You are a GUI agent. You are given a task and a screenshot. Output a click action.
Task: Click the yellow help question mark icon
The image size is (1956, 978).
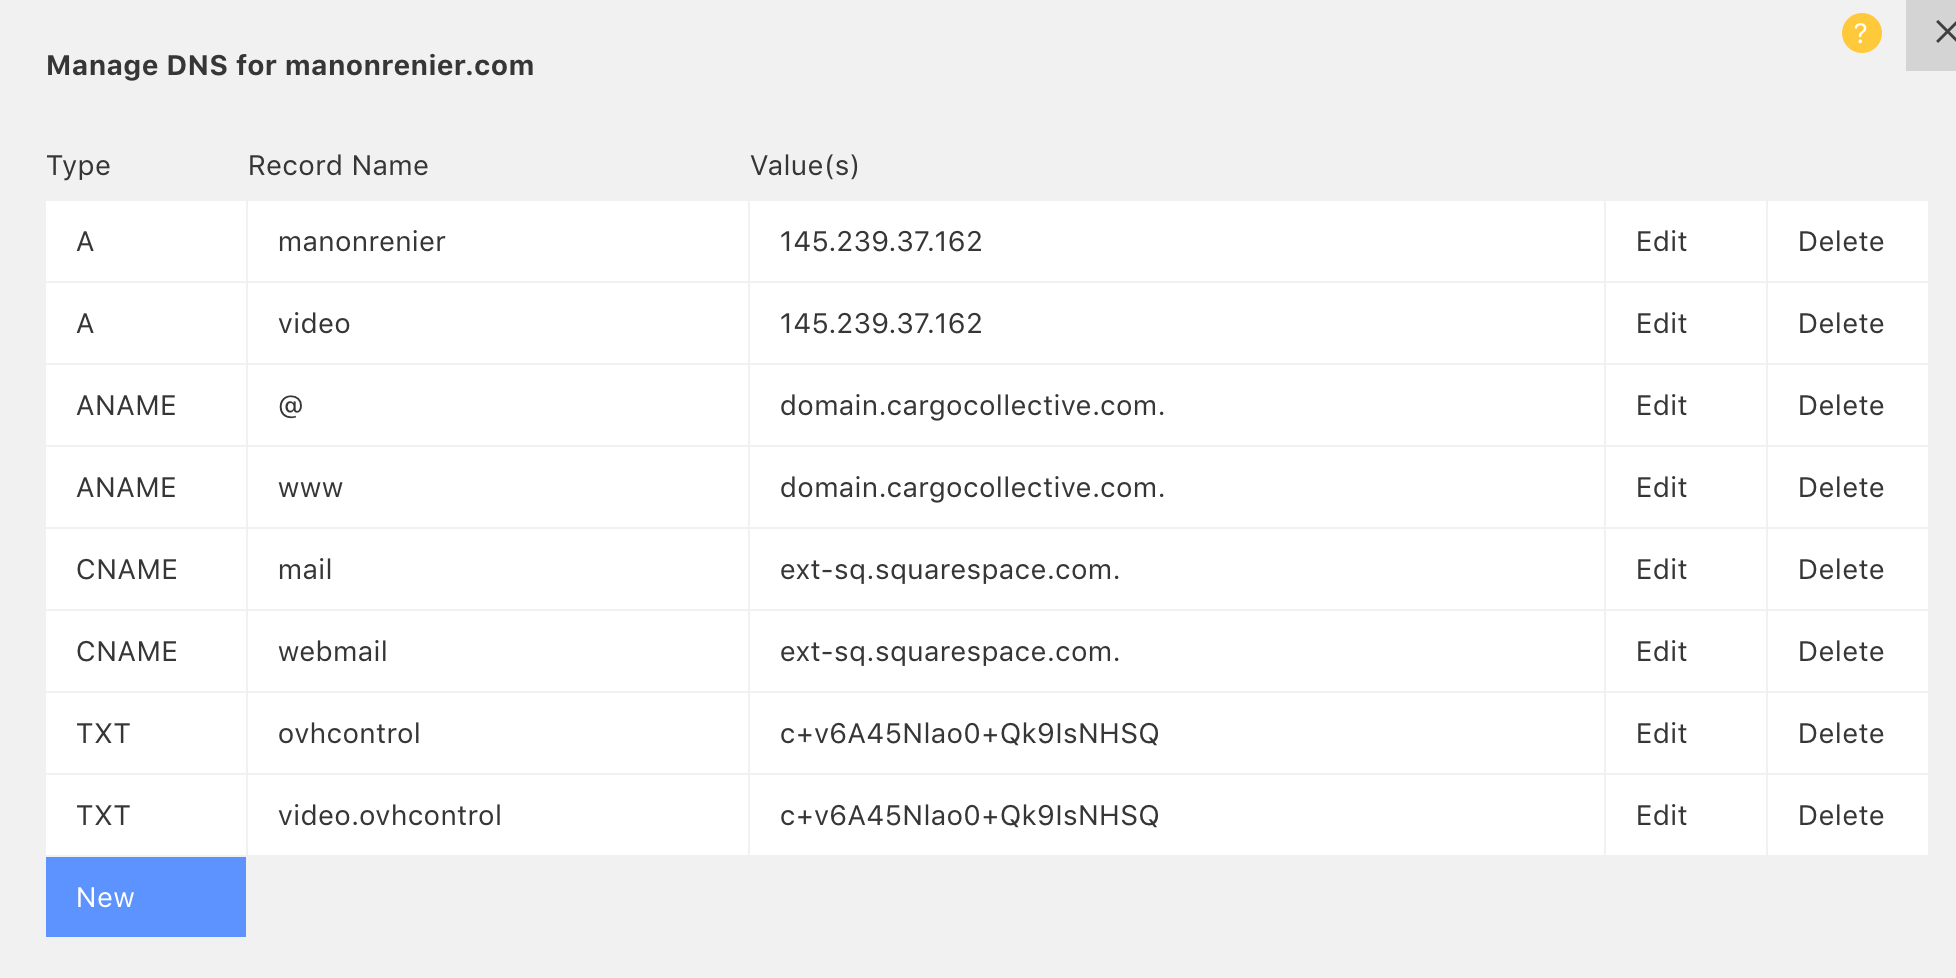pos(1861,33)
